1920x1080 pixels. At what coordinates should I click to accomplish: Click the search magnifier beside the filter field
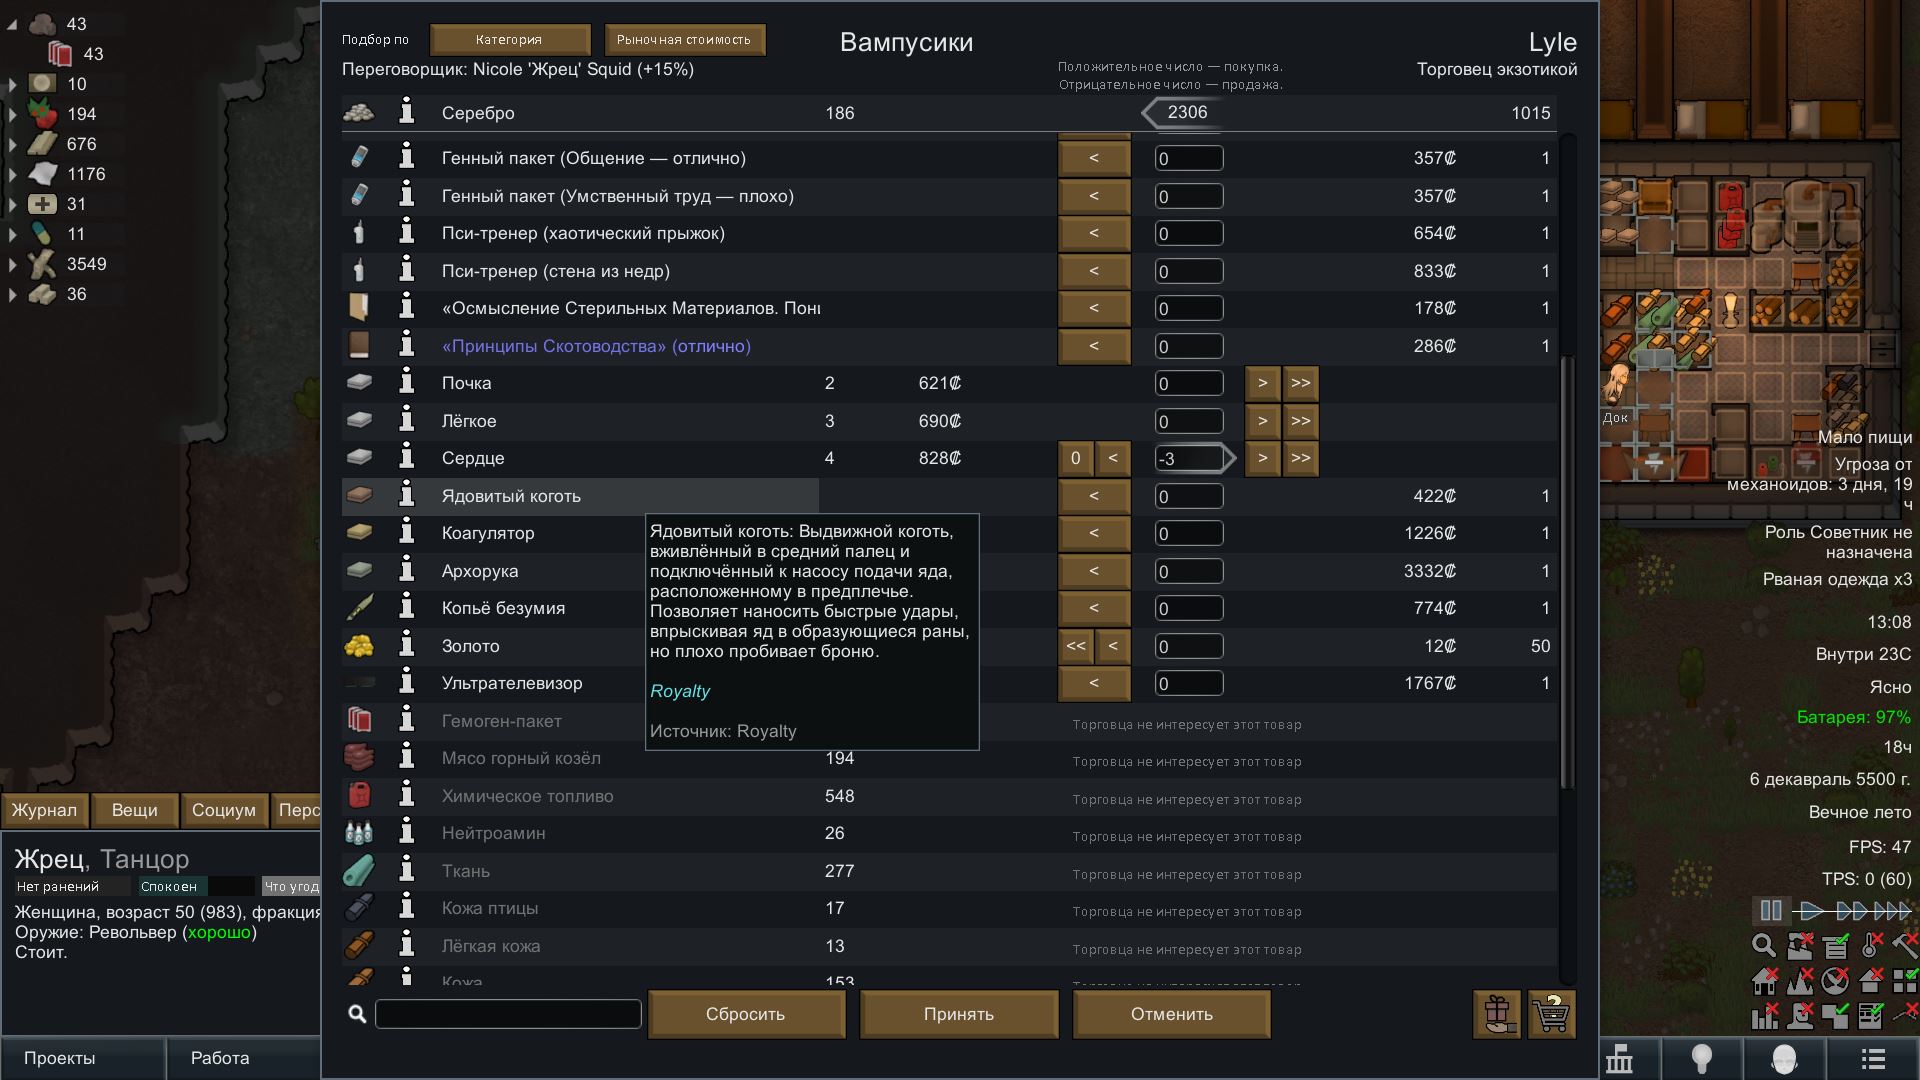(x=357, y=1014)
